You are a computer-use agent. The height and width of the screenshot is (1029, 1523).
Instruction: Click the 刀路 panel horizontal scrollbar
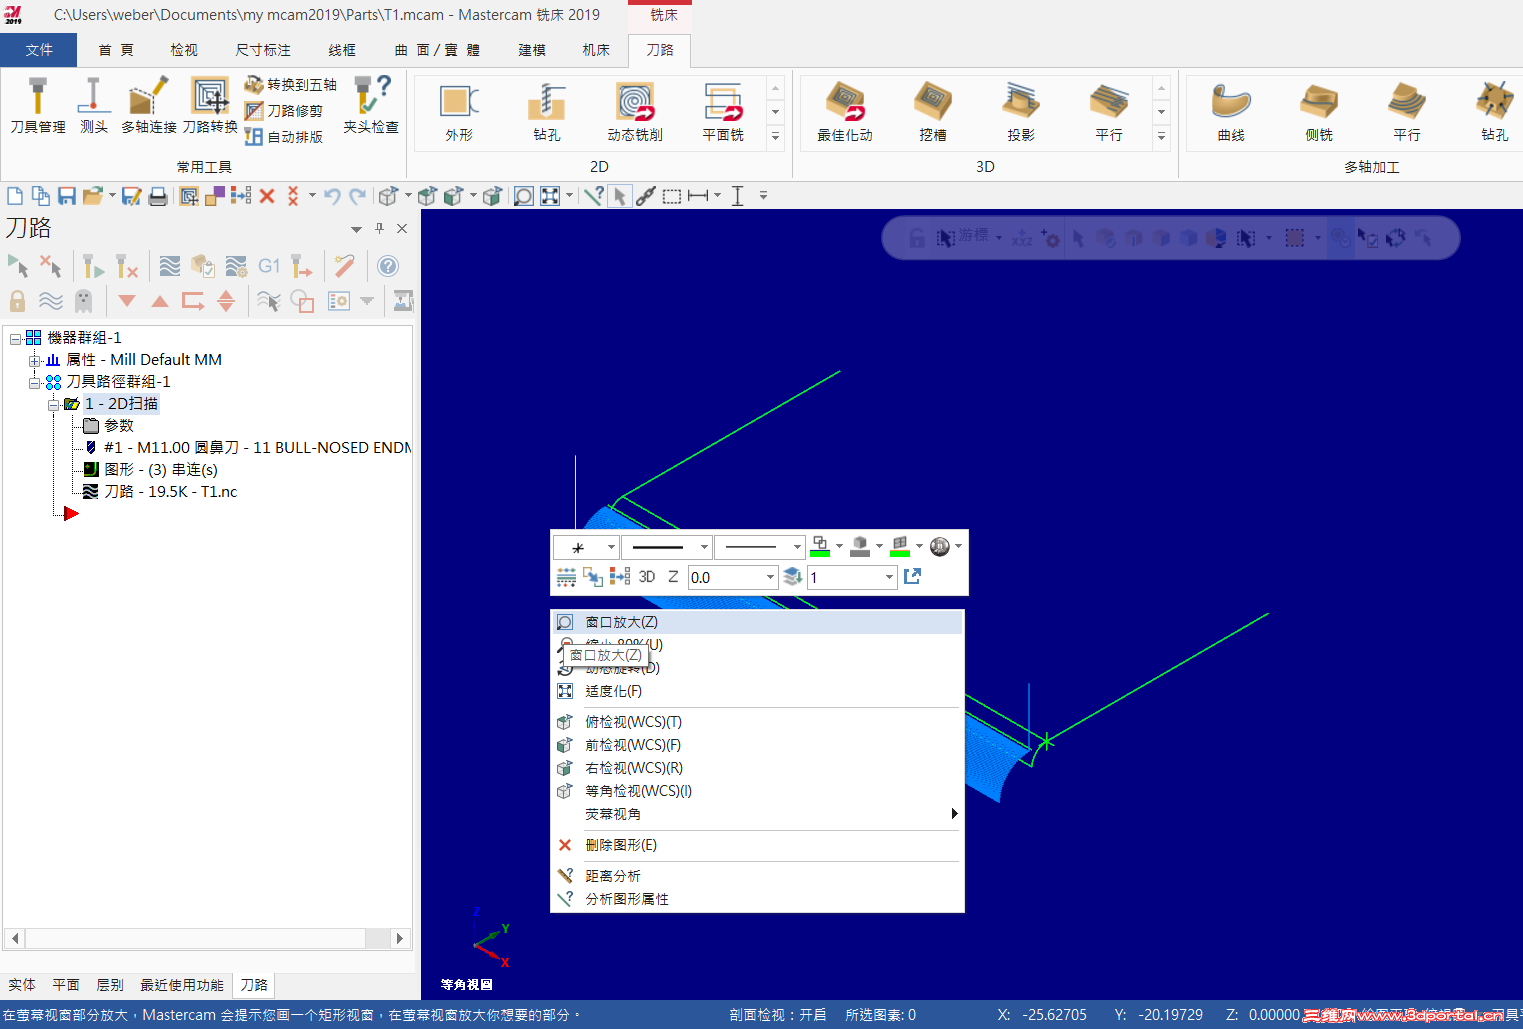pos(207,938)
